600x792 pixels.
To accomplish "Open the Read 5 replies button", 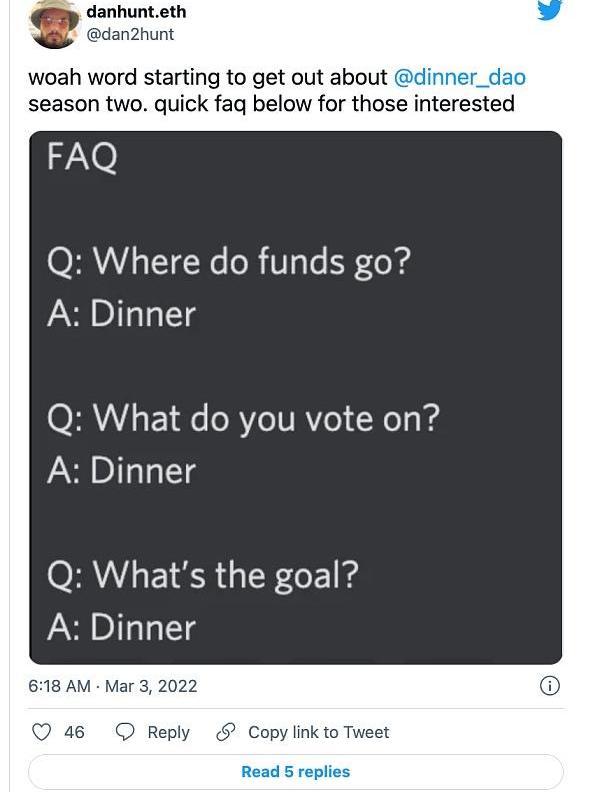I will 295,772.
